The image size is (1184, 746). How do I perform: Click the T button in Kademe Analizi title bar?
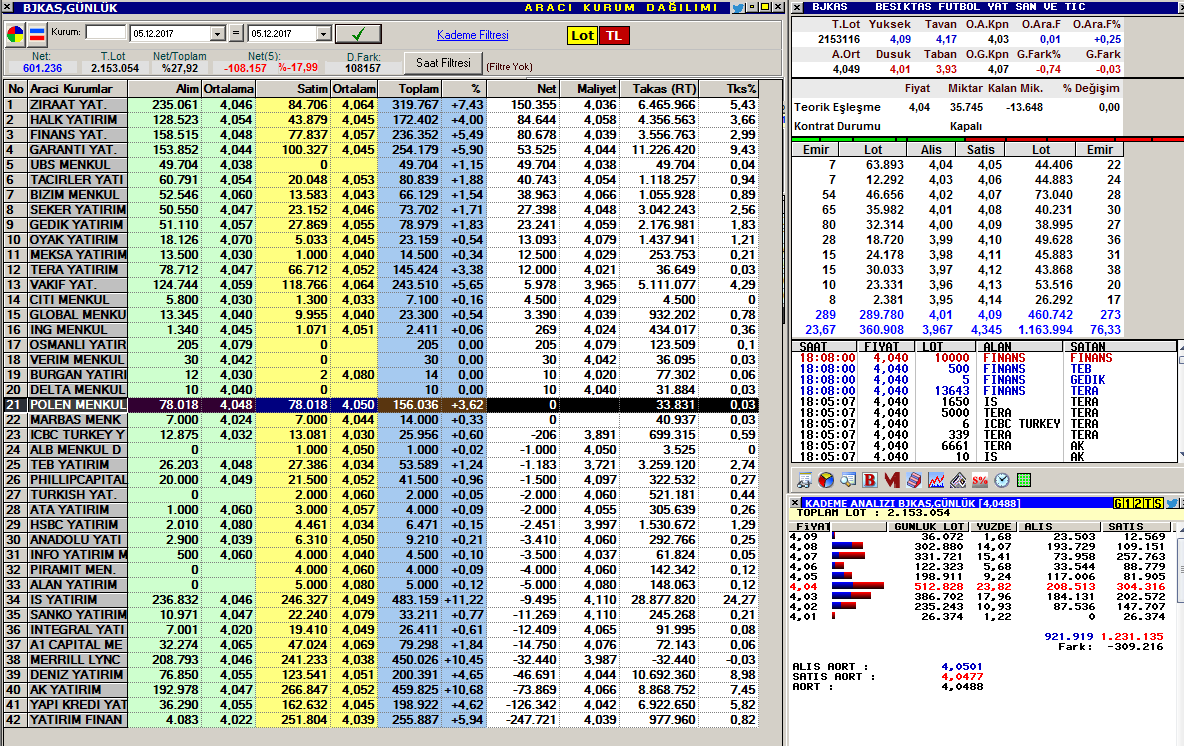click(x=1148, y=503)
